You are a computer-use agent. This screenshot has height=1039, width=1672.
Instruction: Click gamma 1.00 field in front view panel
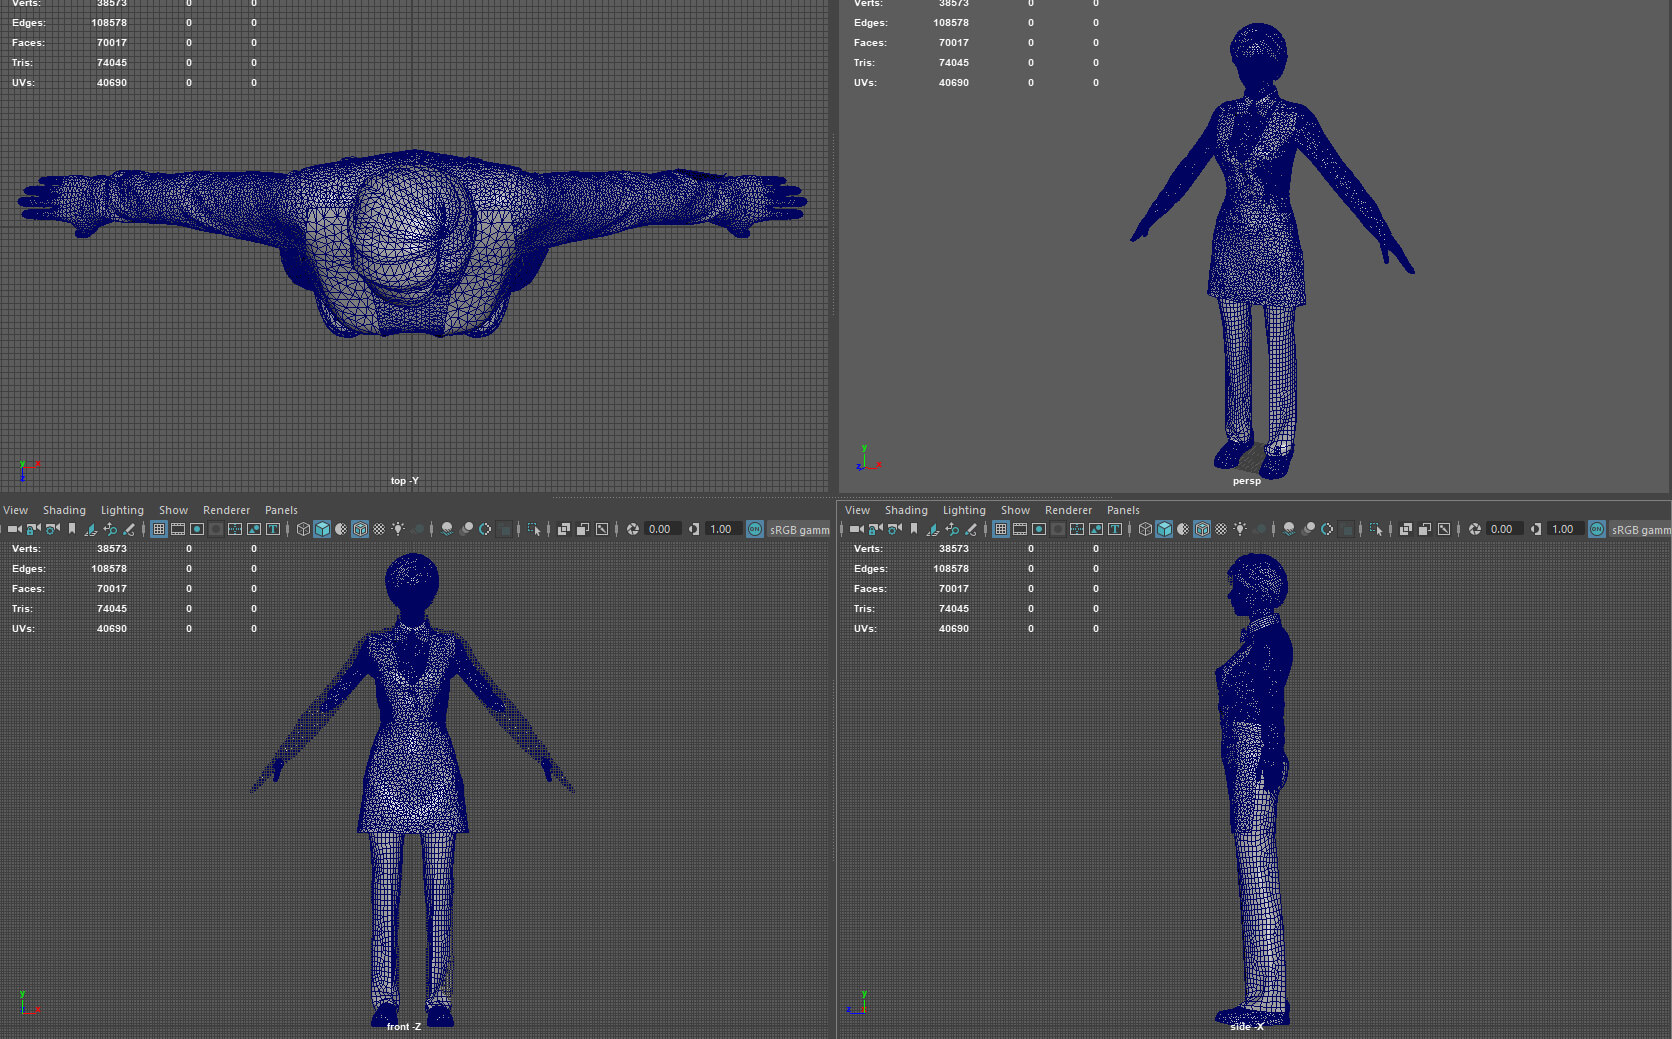coord(721,529)
